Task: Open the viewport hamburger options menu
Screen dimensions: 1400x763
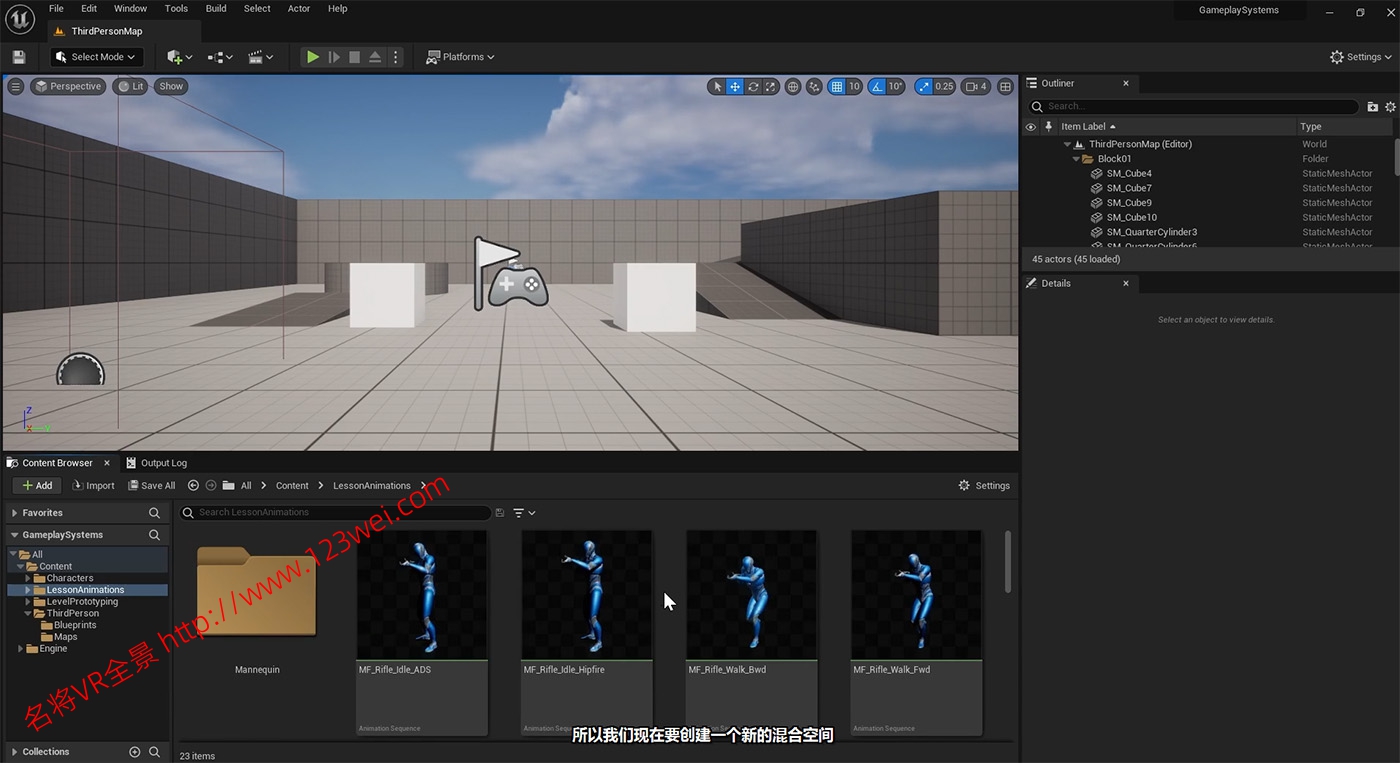Action: (15, 86)
